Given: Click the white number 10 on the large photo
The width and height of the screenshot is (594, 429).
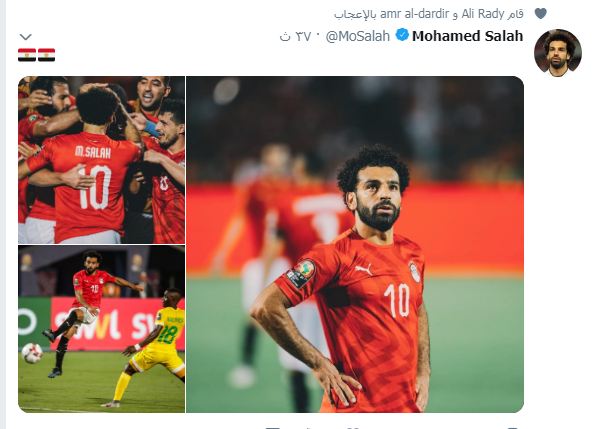Looking at the screenshot, I should click(397, 300).
